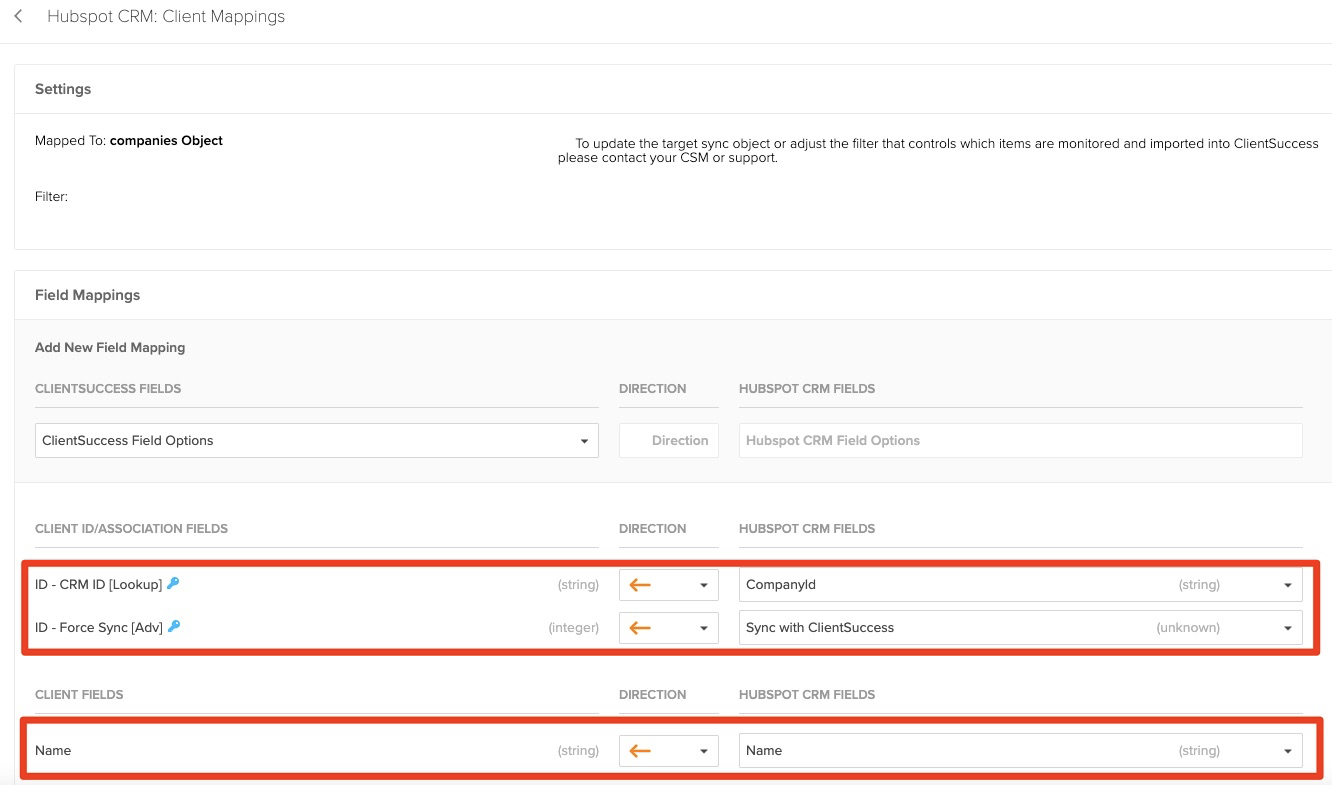Click the Name client field label
1332x785 pixels.
[x=53, y=750]
